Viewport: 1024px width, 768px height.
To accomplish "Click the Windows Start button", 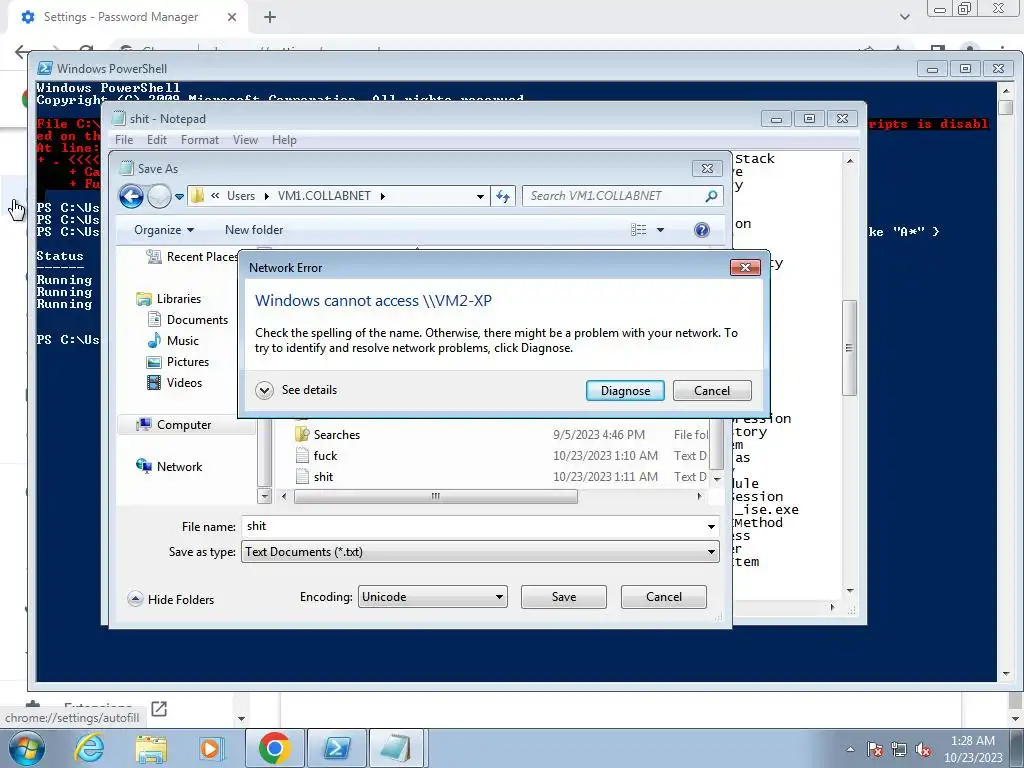I will point(26,748).
